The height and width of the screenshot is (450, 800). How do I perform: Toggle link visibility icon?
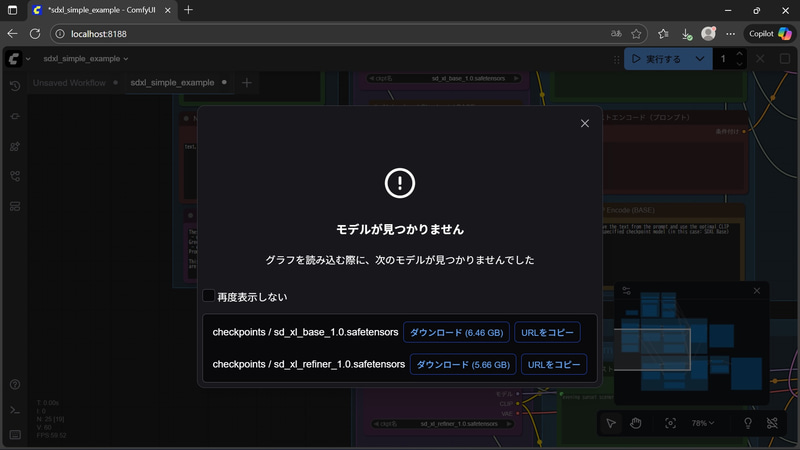tap(772, 423)
